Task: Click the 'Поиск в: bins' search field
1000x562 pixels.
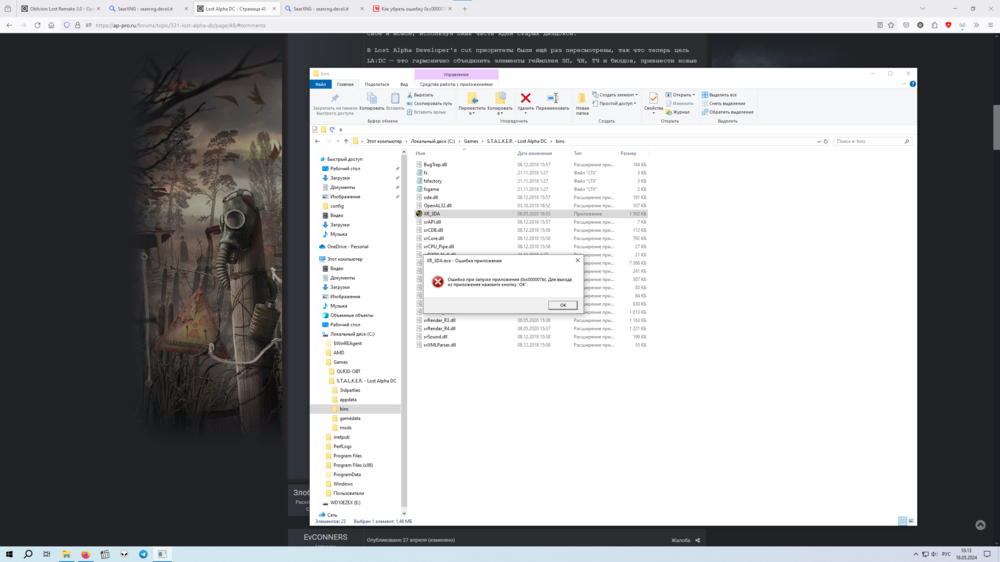Action: [x=870, y=141]
